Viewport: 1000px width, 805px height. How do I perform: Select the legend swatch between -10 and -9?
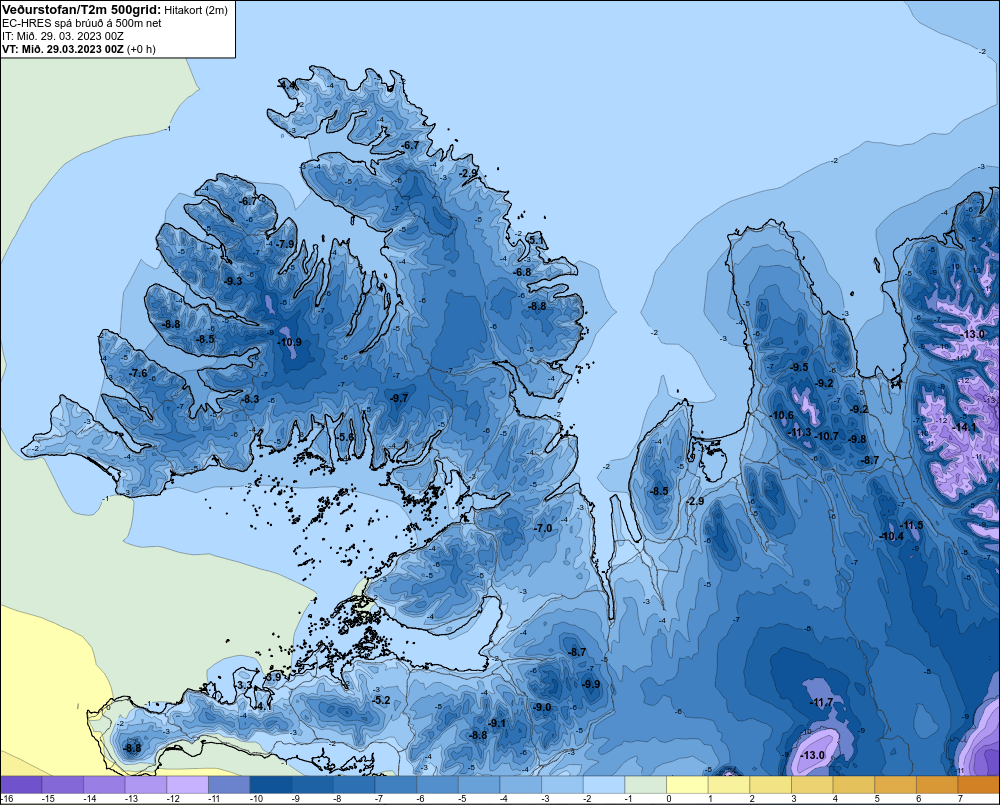[x=270, y=785]
